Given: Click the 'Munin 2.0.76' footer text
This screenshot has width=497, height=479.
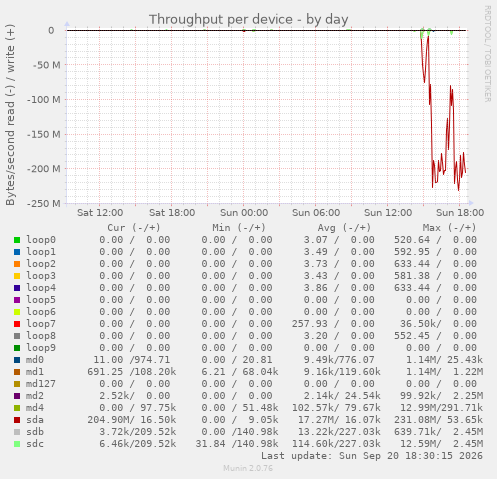Looking at the screenshot, I should pos(248,468).
